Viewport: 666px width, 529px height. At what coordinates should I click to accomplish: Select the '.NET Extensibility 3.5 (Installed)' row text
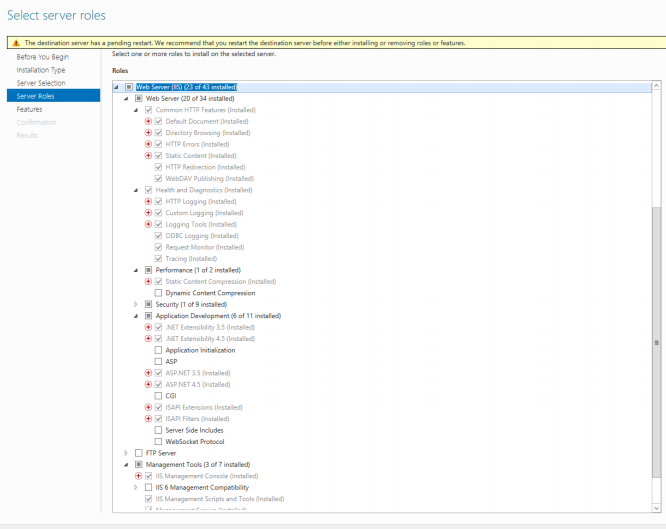coord(210,327)
